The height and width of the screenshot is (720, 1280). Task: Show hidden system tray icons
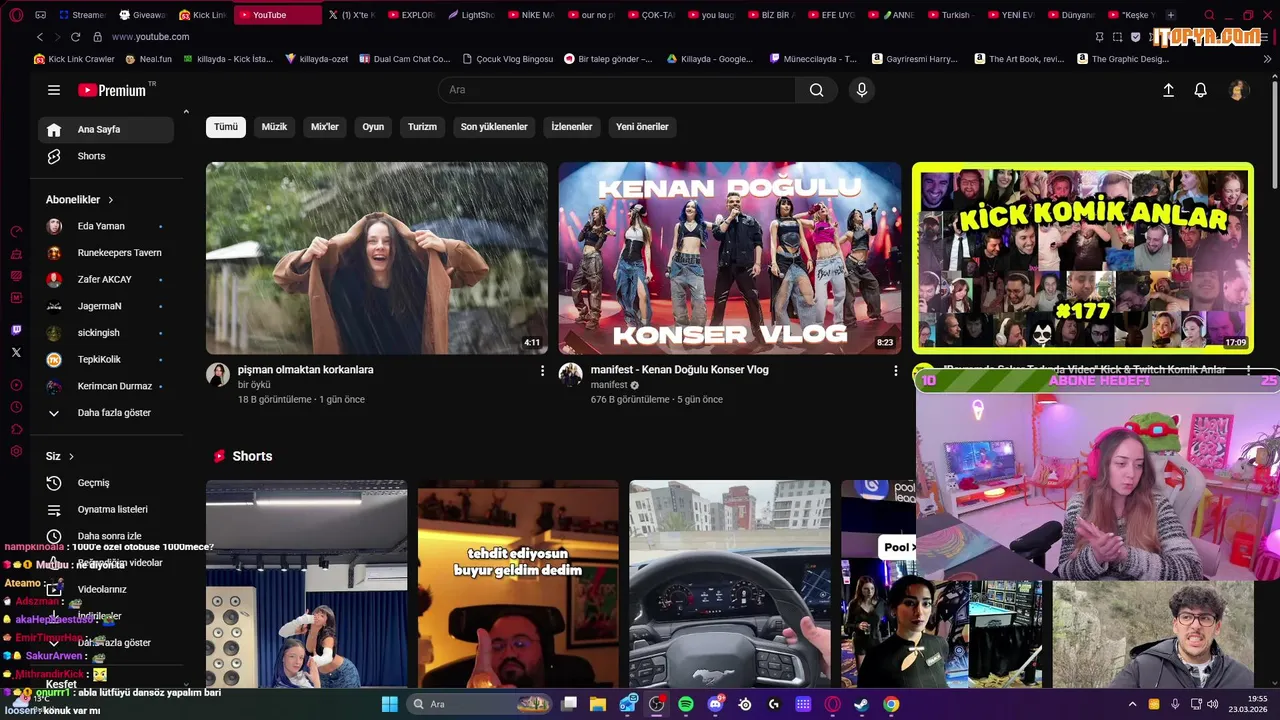pos(1132,704)
